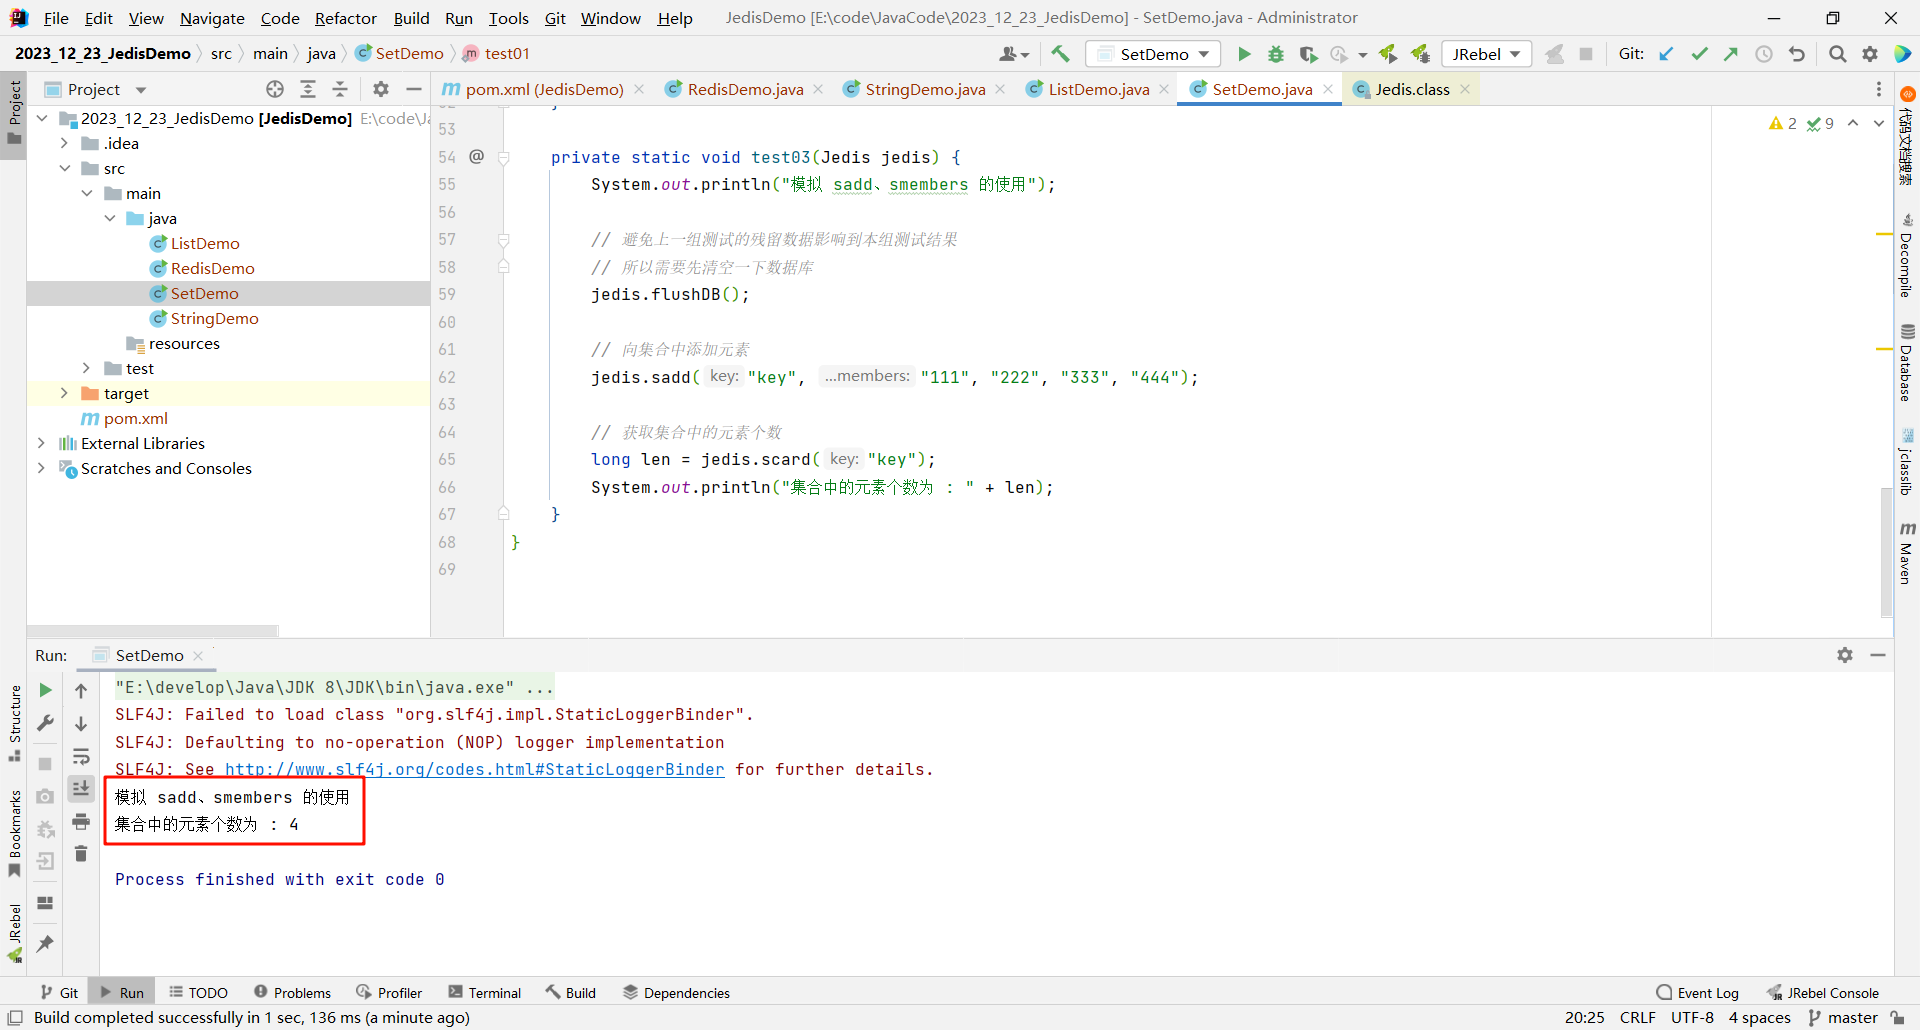Click the Git update project arrow
The width and height of the screenshot is (1920, 1030).
click(1666, 54)
